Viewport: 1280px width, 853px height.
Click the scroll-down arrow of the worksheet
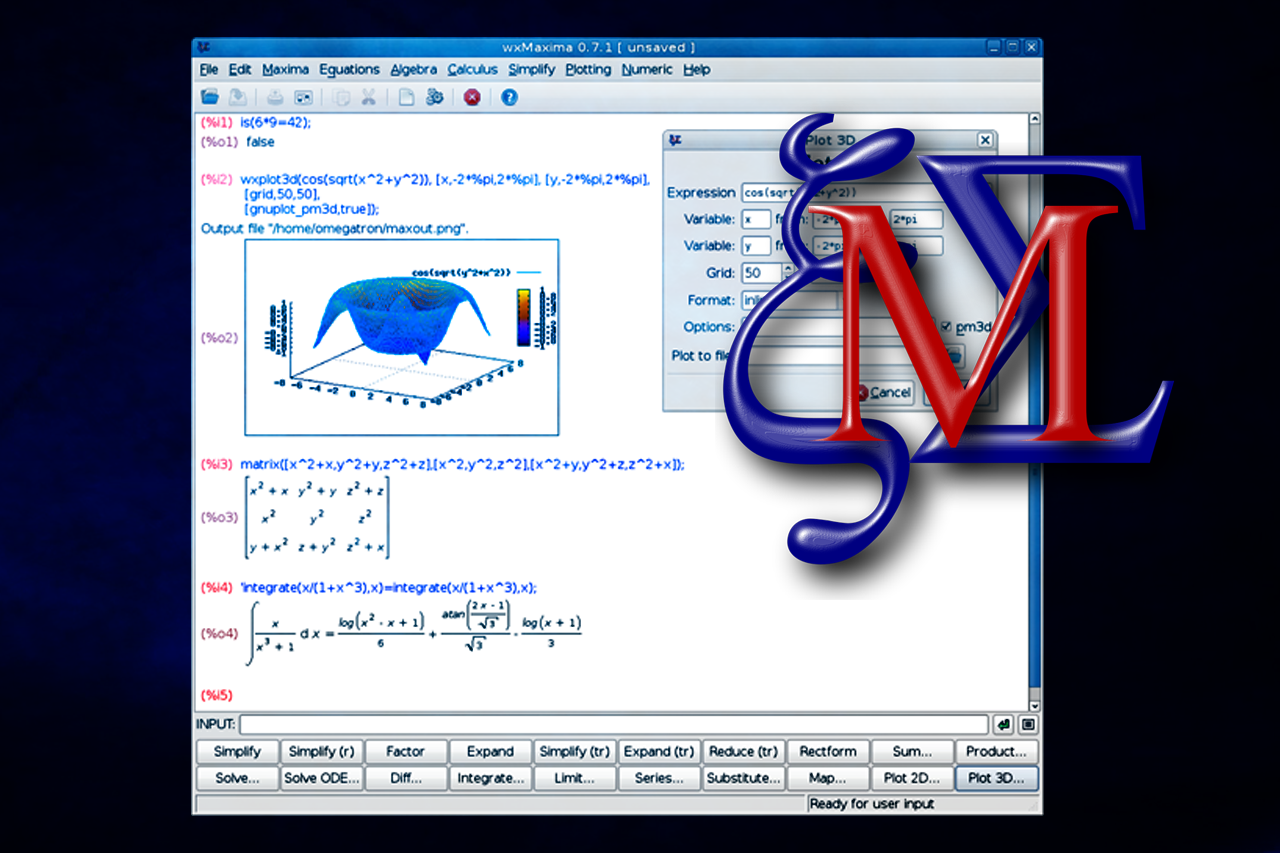pos(1034,704)
